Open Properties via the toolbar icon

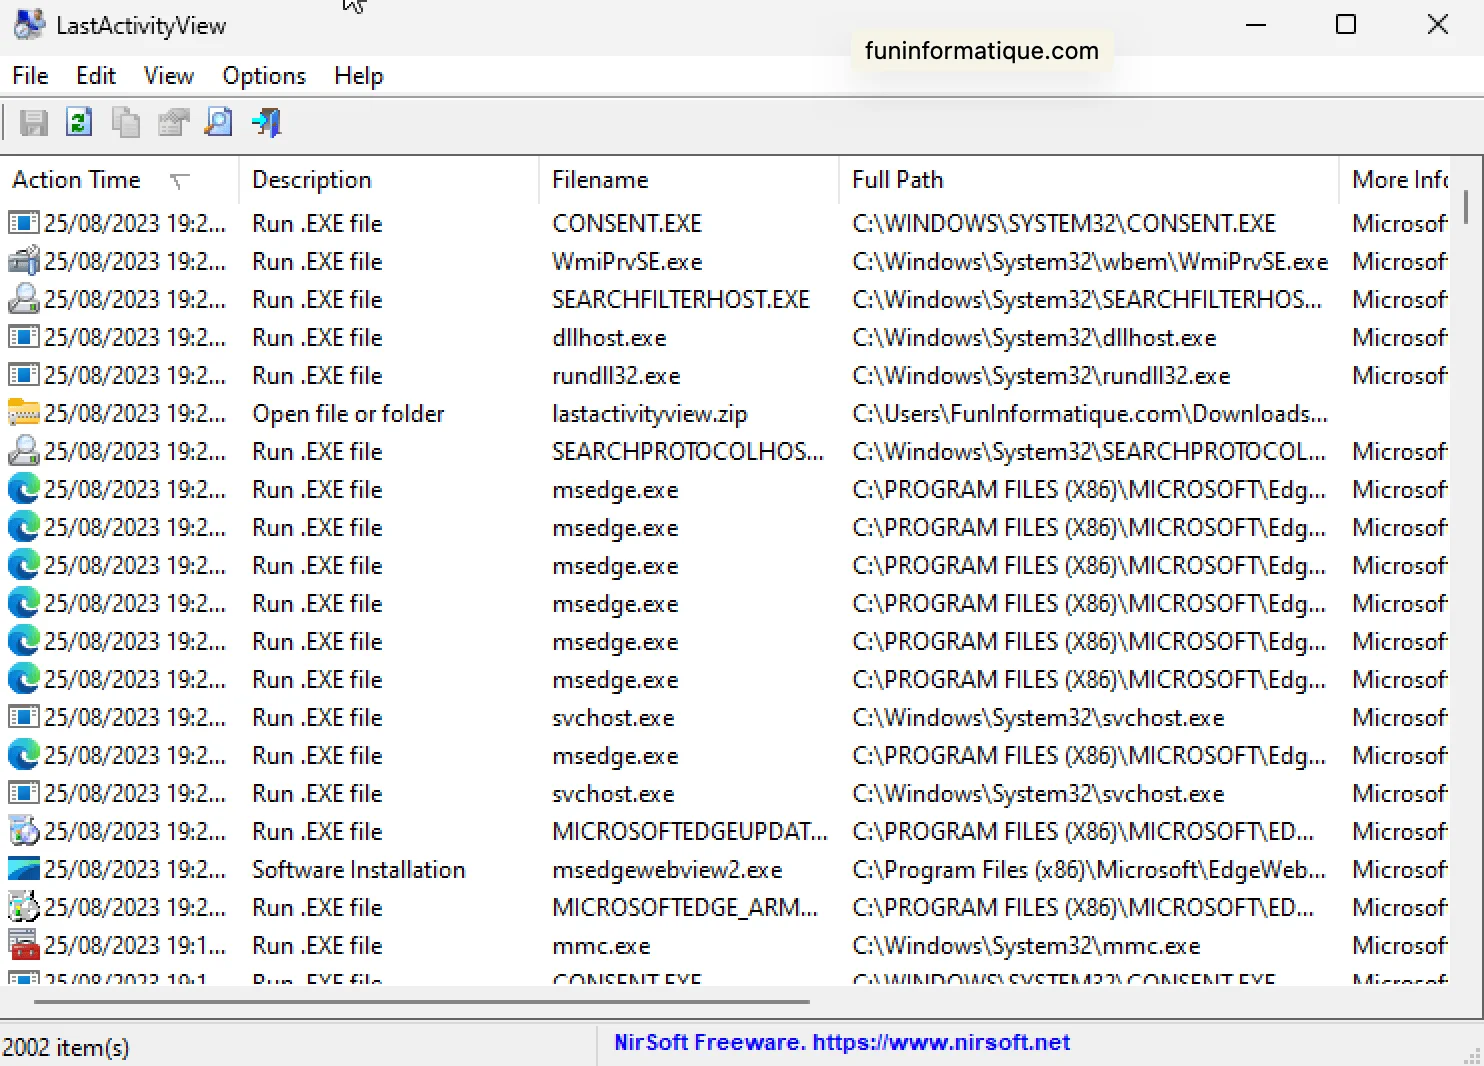pyautogui.click(x=172, y=122)
